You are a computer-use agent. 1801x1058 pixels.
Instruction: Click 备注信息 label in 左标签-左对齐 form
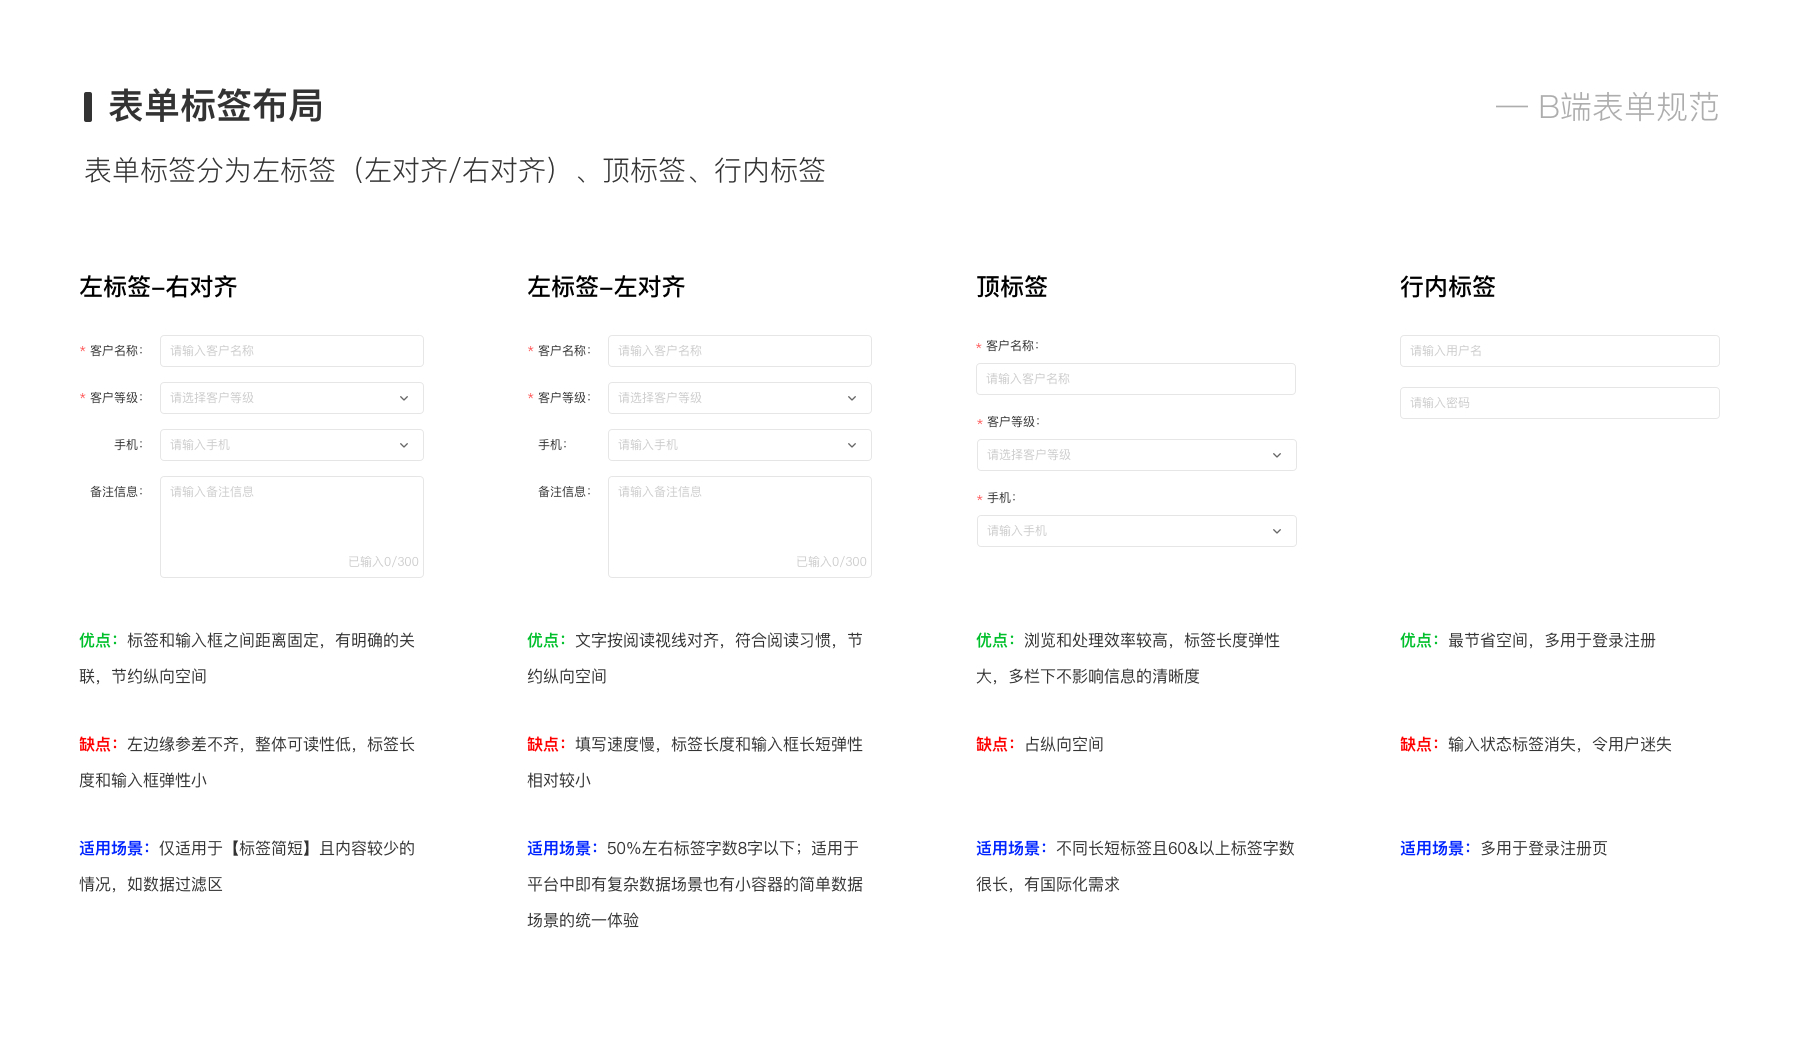pyautogui.click(x=564, y=492)
